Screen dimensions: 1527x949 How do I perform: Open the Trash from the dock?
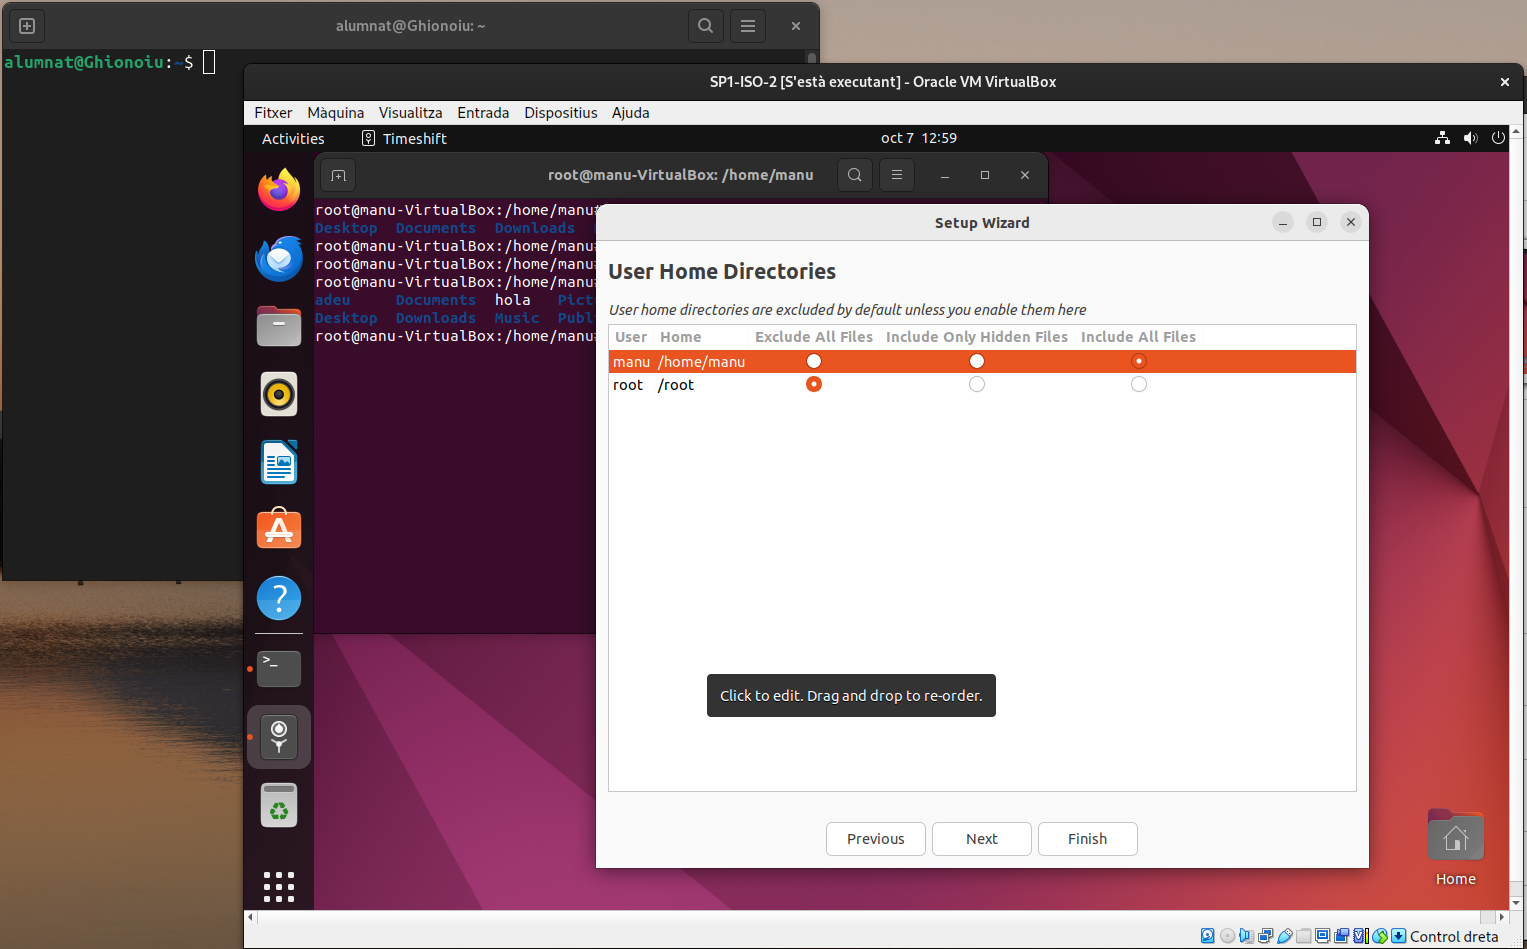pyautogui.click(x=279, y=805)
